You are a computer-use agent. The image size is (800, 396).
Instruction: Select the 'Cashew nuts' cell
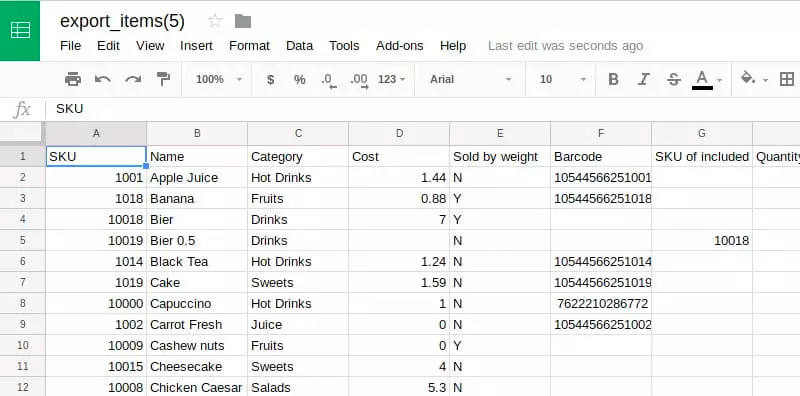pos(197,345)
